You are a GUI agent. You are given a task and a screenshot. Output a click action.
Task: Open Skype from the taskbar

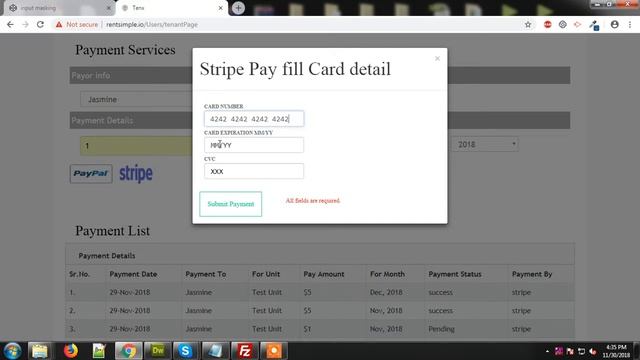[x=185, y=351]
